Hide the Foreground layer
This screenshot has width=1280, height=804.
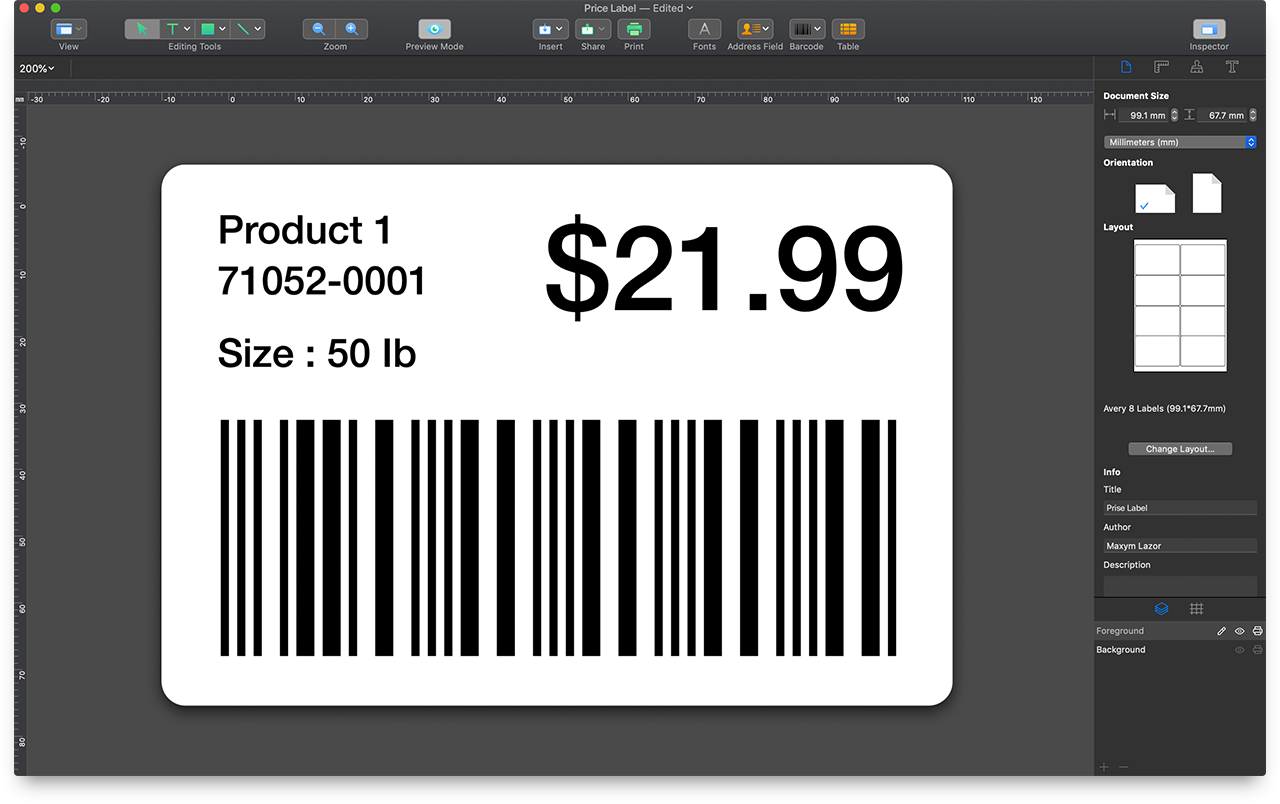click(x=1239, y=630)
